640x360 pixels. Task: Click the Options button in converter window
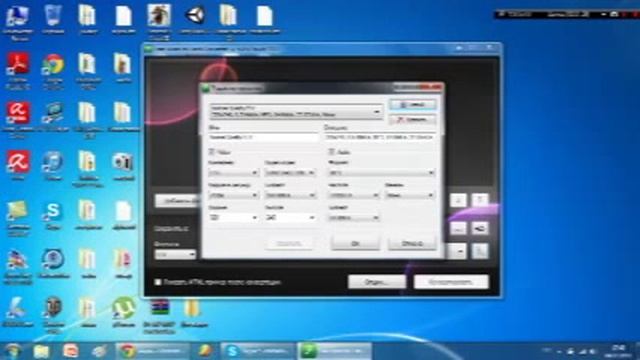point(377,282)
